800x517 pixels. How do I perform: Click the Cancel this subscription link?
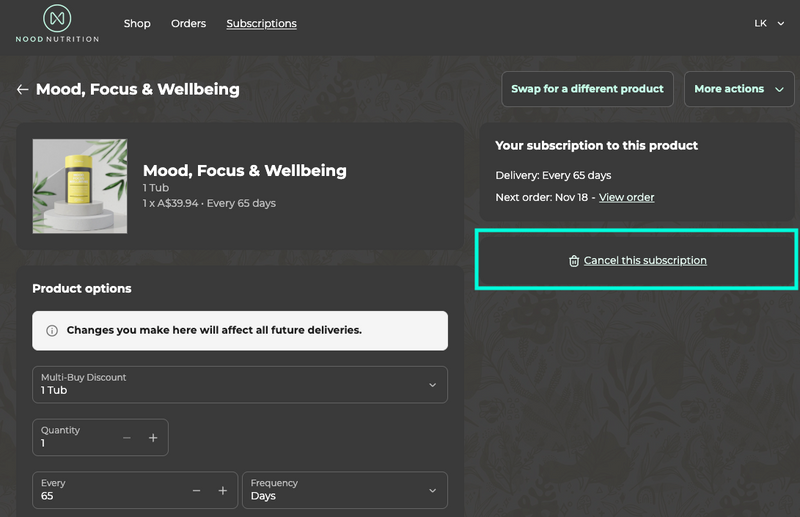645,261
